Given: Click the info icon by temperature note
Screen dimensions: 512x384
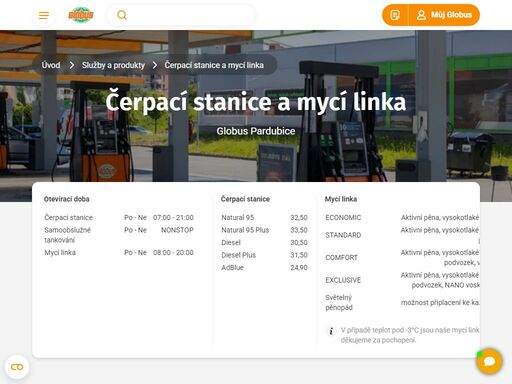Looking at the screenshot, I should (331, 331).
